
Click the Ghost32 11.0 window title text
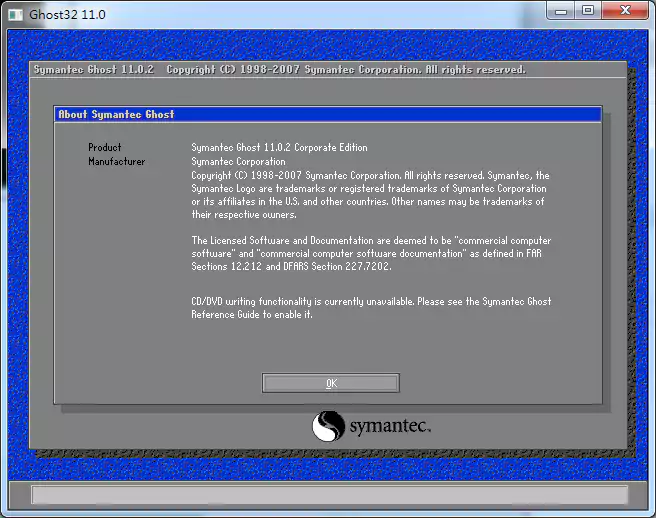tap(67, 15)
